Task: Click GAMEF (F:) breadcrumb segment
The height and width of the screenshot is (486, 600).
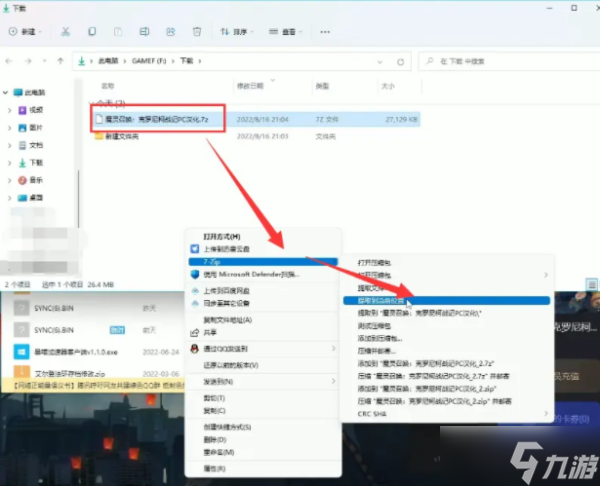Action: (149, 61)
